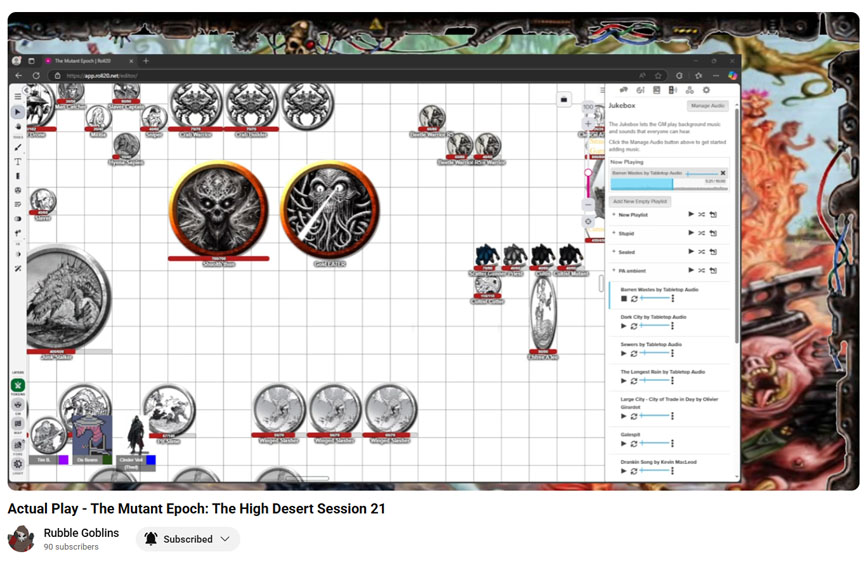Image resolution: width=864 pixels, height=561 pixels.
Task: Click the Manage Audio button
Action: (708, 105)
